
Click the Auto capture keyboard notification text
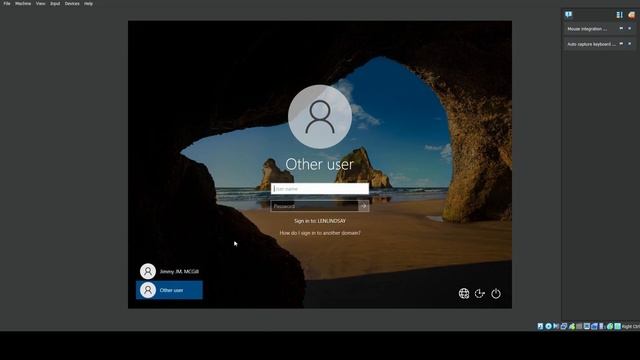click(591, 44)
